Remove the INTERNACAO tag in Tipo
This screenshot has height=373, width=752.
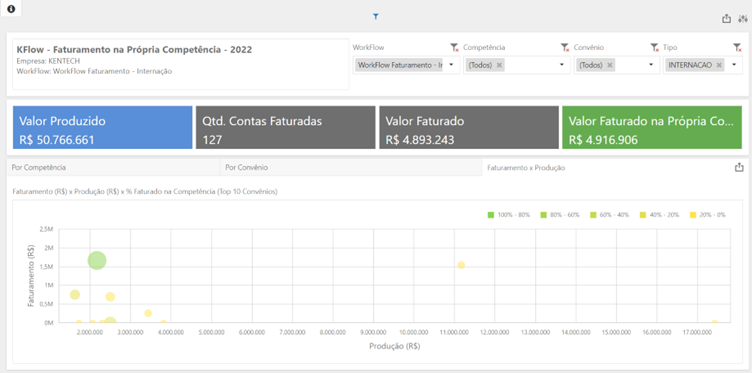(719, 65)
